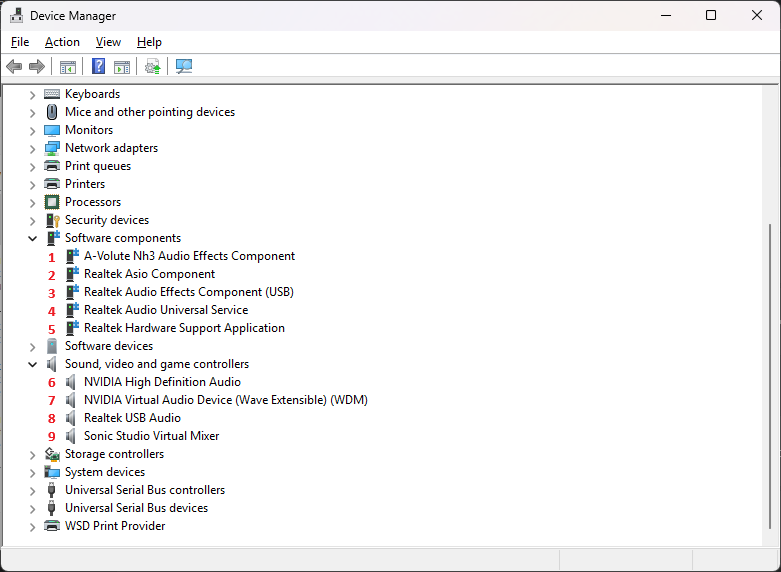Expand the Processors chevron

tap(32, 203)
